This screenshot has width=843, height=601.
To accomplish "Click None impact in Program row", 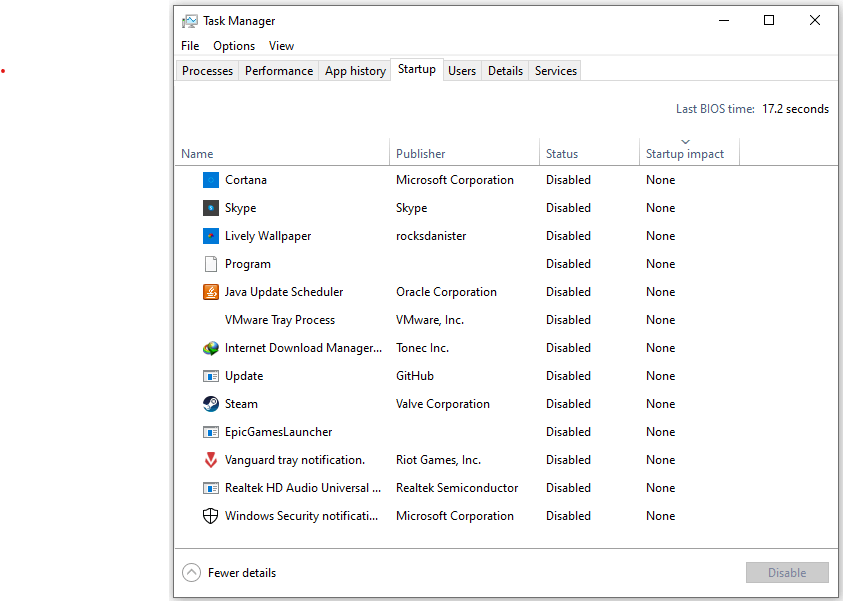I will click(x=660, y=264).
